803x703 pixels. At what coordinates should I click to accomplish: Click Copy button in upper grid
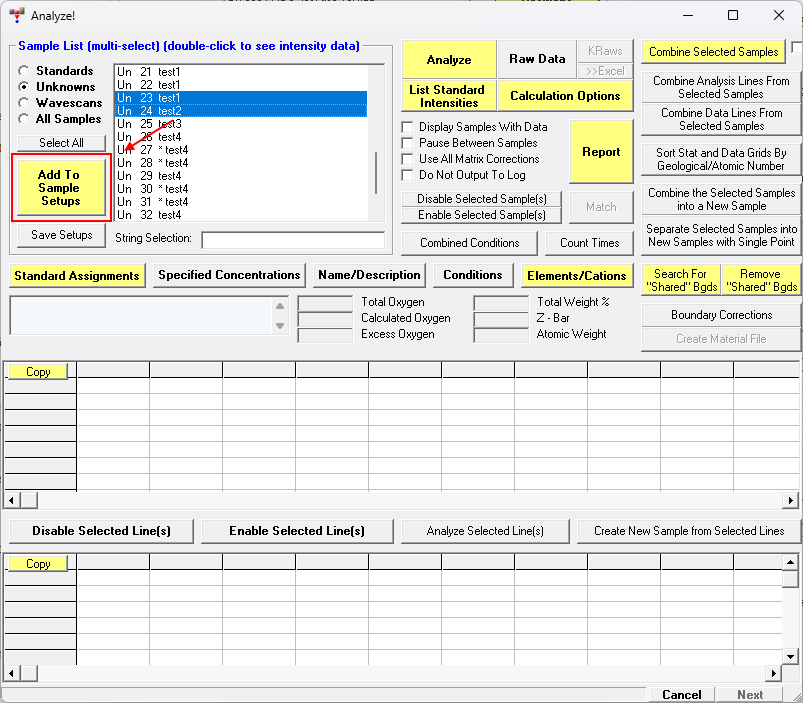pos(38,372)
